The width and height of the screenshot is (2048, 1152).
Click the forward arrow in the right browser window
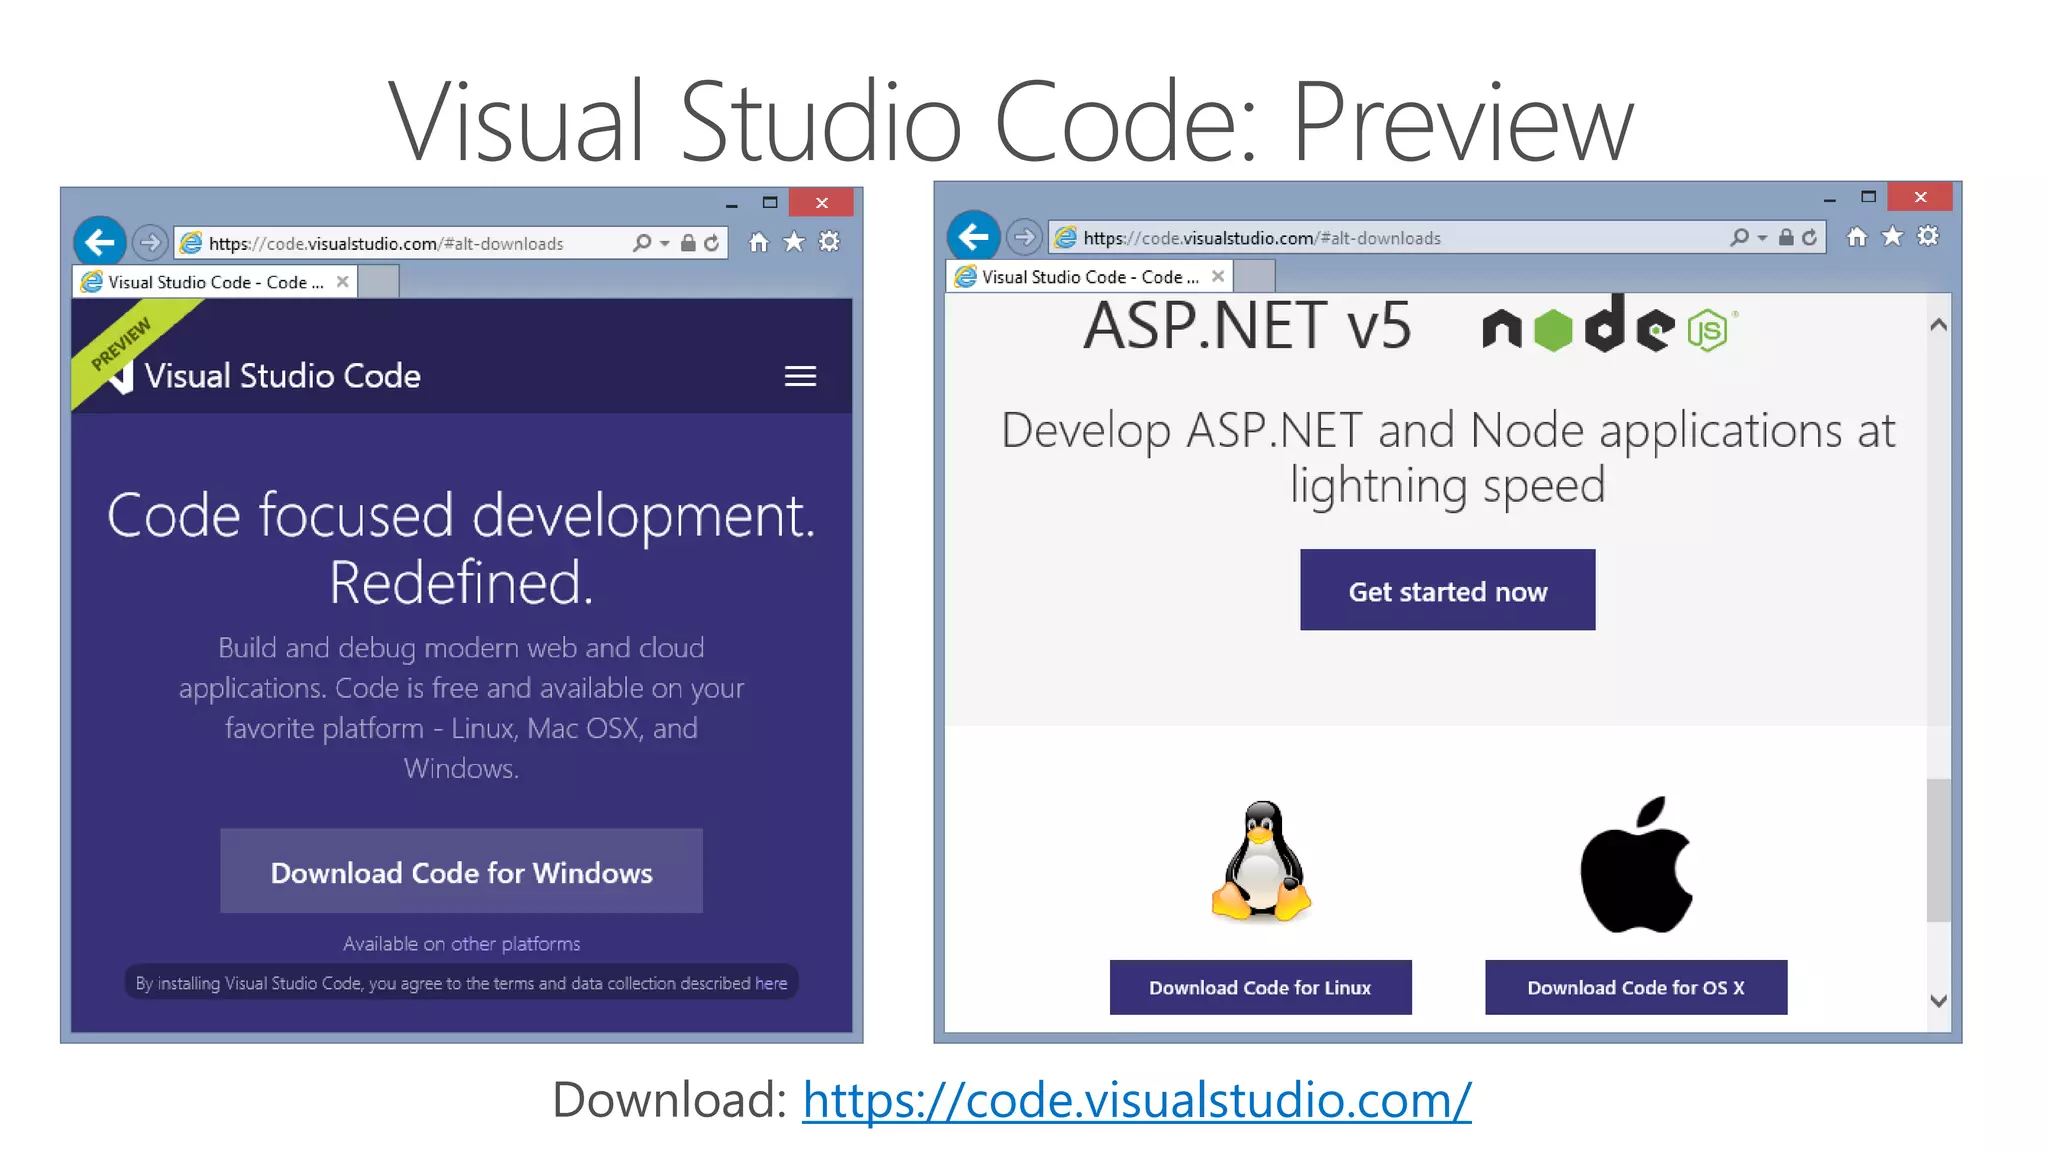point(1023,238)
